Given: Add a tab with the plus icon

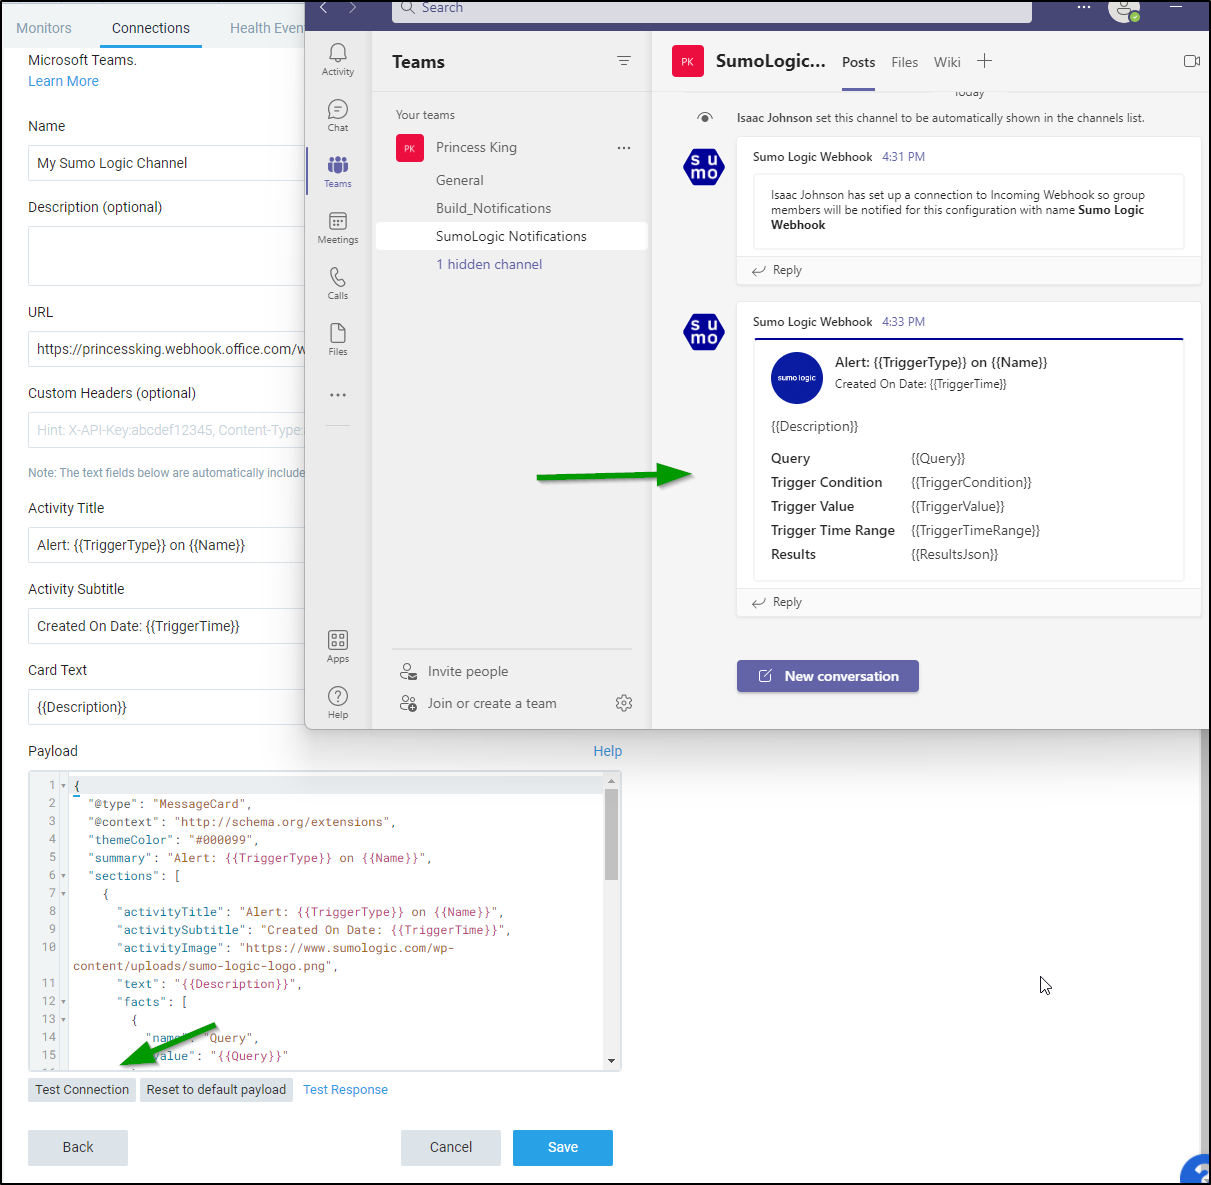Looking at the screenshot, I should point(985,61).
